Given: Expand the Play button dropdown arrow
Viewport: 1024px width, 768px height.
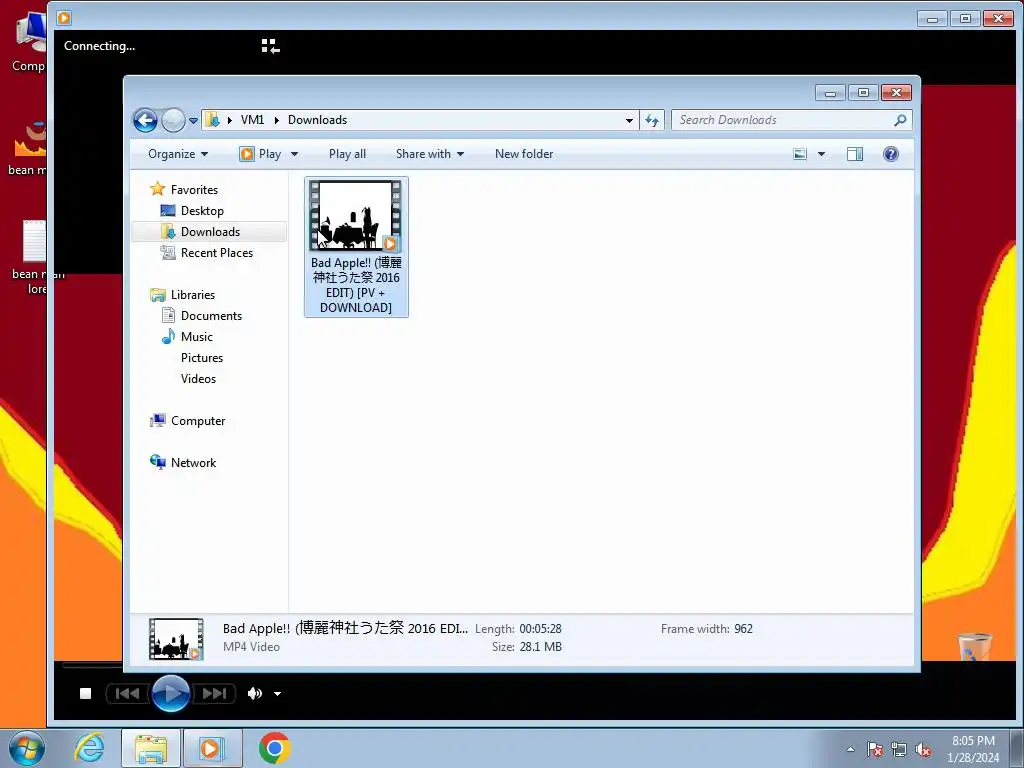Looking at the screenshot, I should point(295,154).
